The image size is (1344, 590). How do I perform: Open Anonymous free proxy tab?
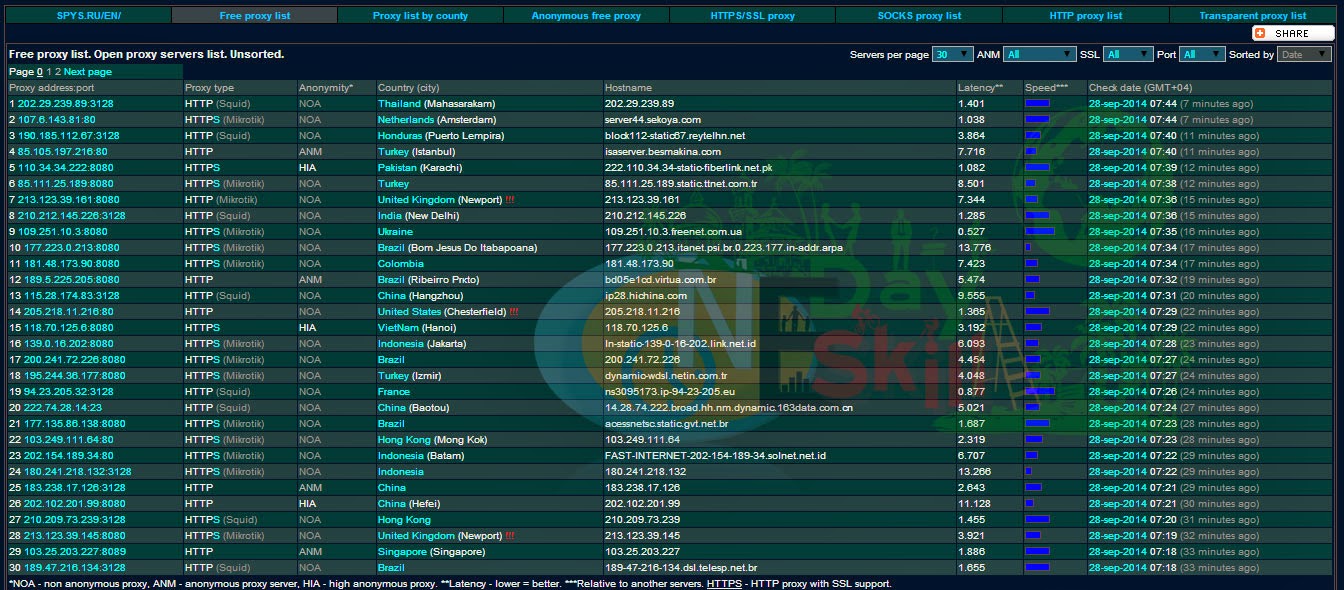(586, 15)
